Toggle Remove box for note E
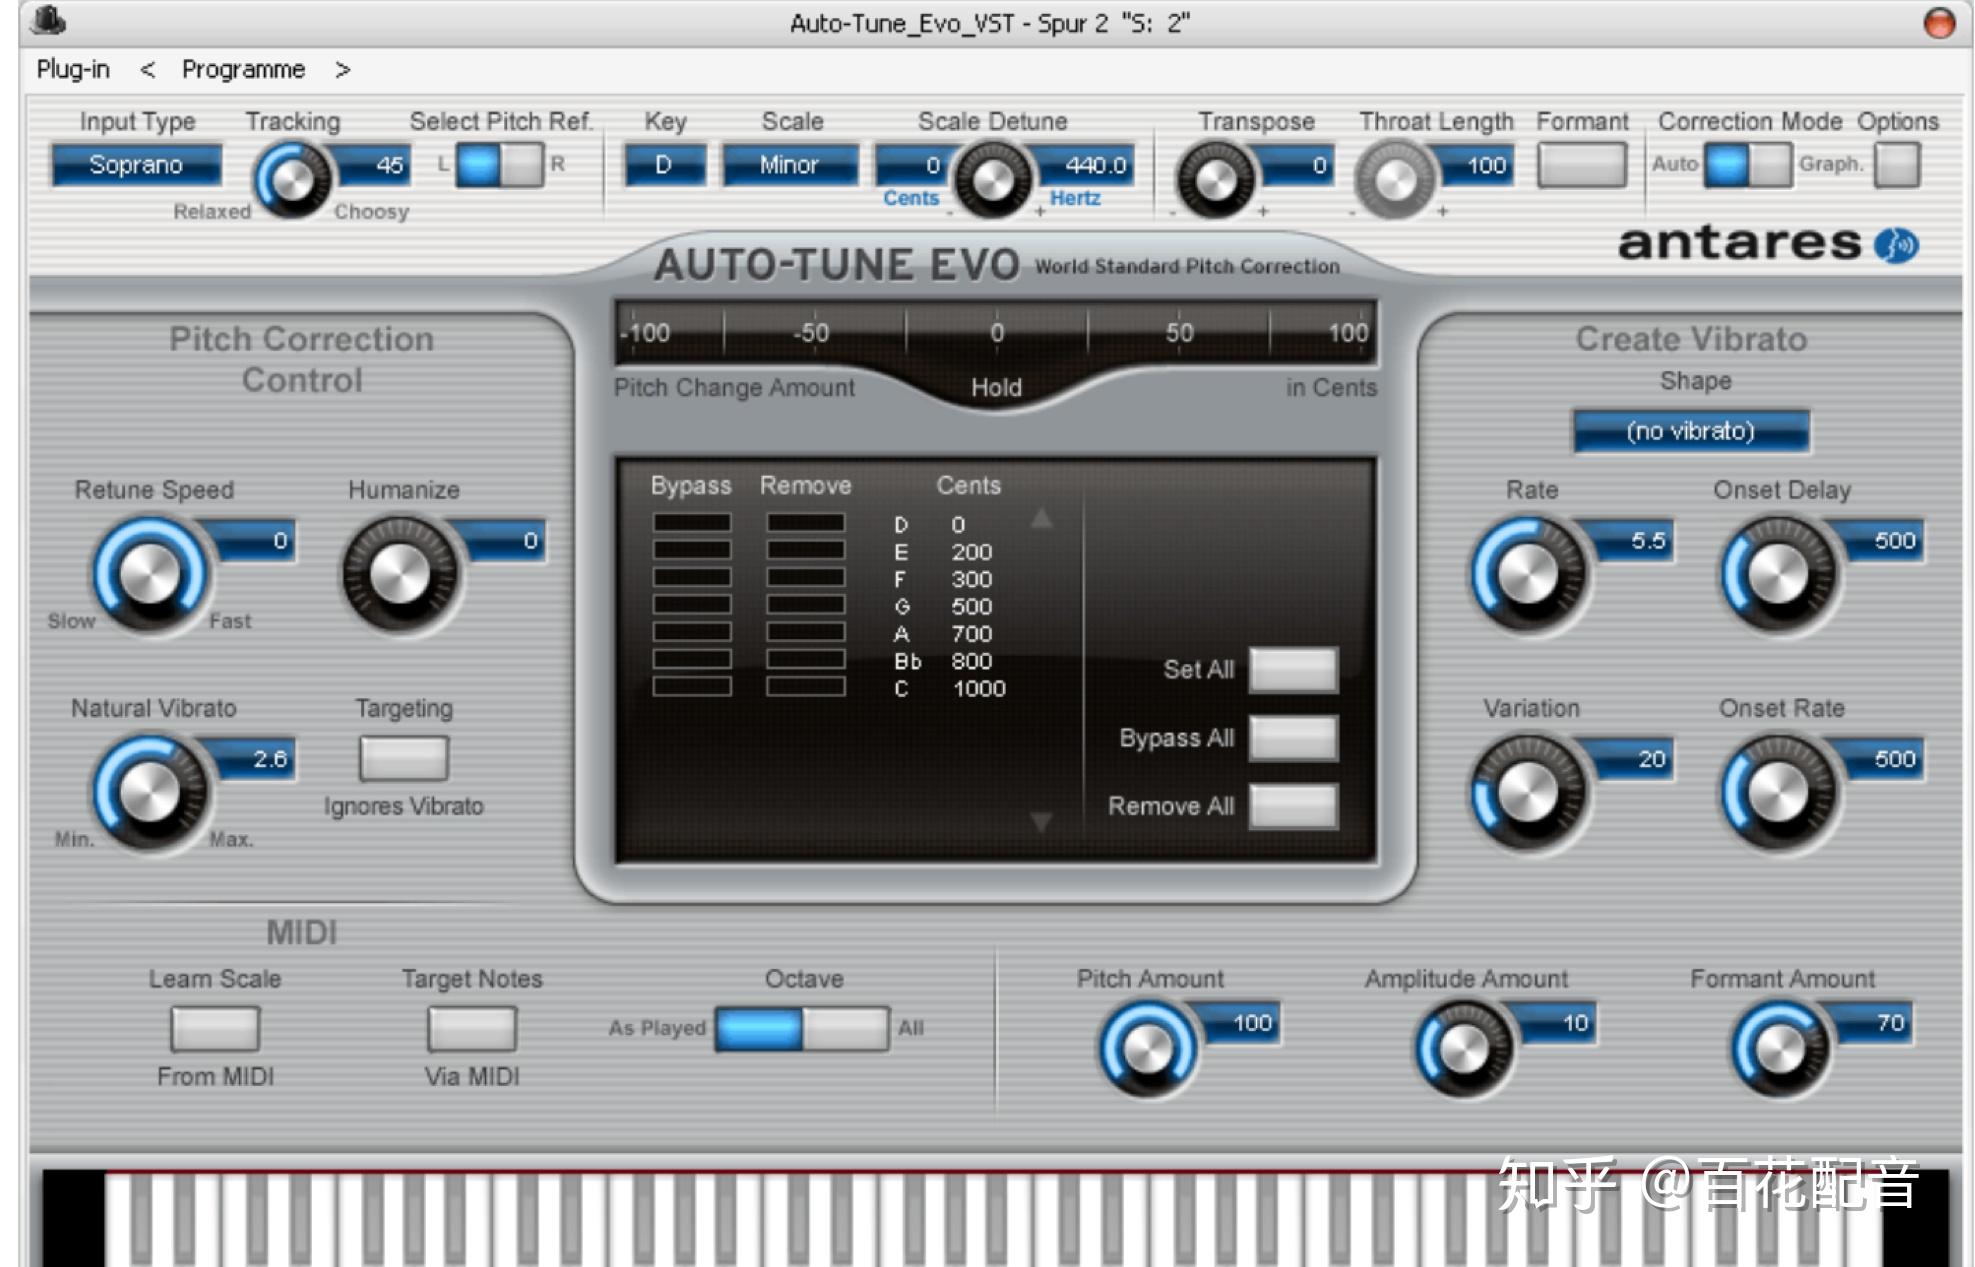This screenshot has width=1975, height=1267. tap(806, 550)
